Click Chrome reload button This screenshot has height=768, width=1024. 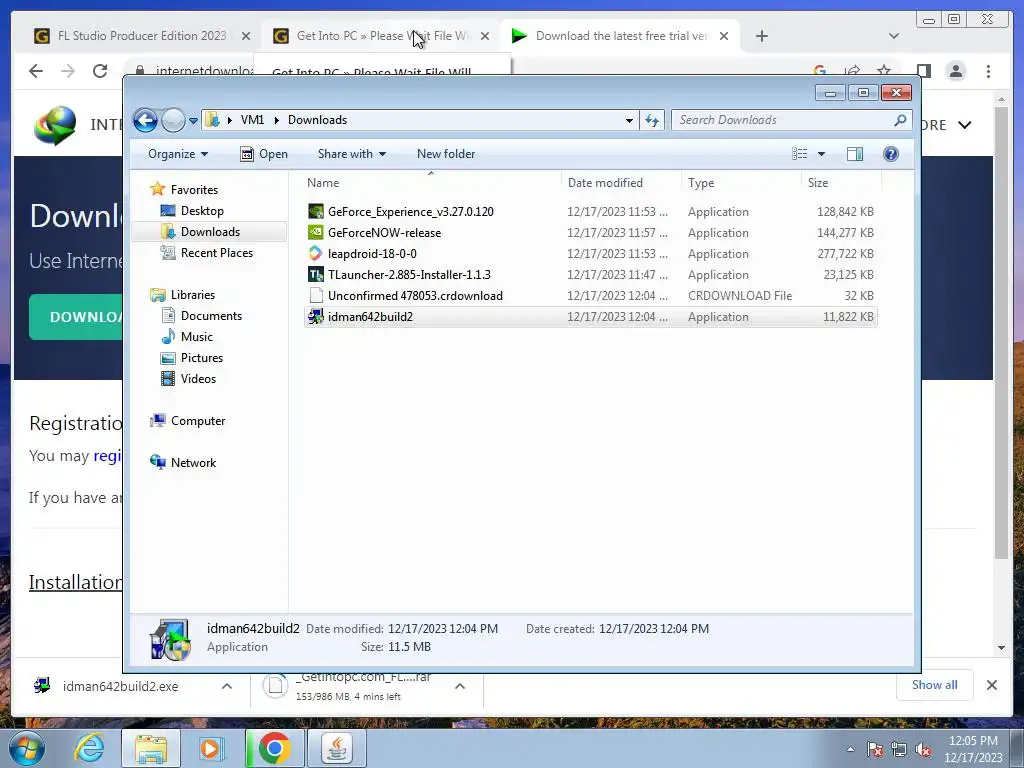(x=100, y=71)
